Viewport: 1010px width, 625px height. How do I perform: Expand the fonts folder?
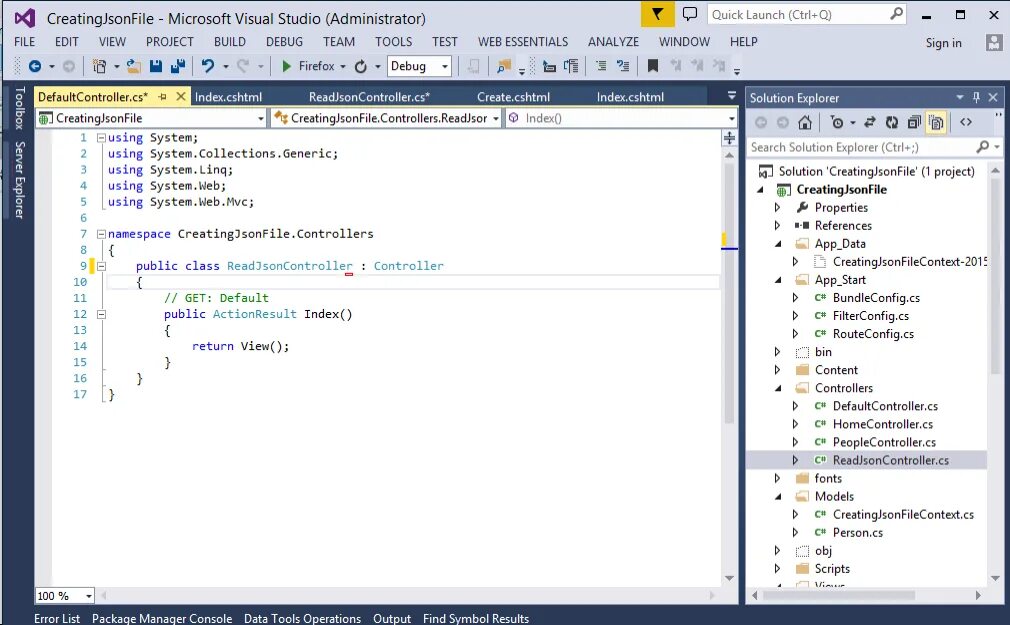point(777,478)
